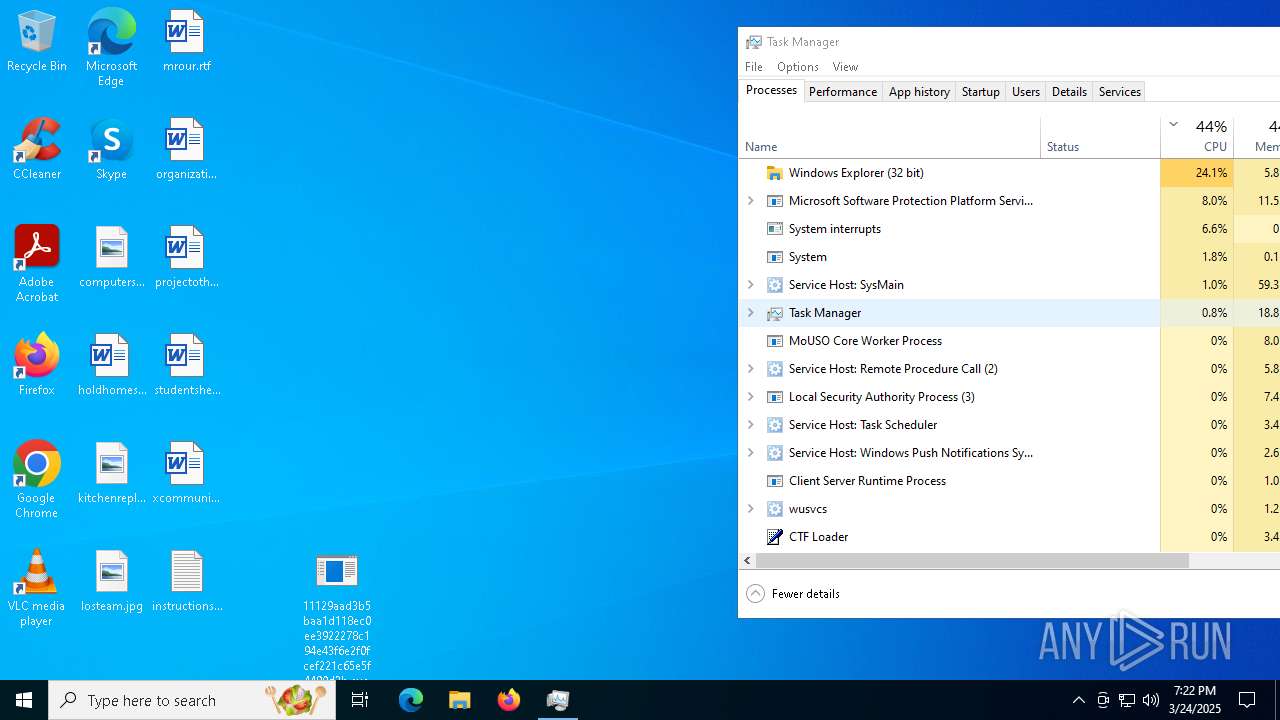Image resolution: width=1280 pixels, height=720 pixels.
Task: Open Task View from the taskbar
Action: pyautogui.click(x=359, y=700)
